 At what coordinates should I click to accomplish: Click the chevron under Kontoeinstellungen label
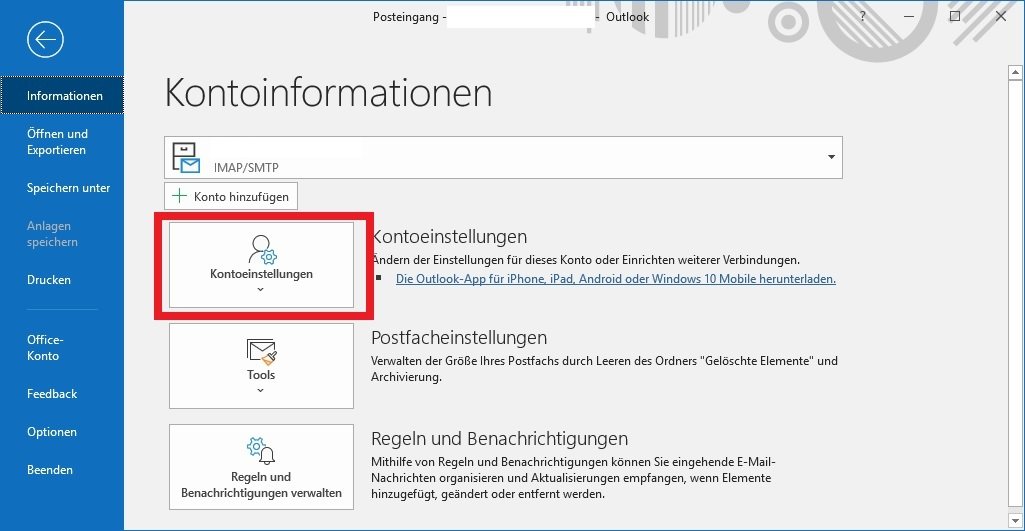tap(261, 289)
